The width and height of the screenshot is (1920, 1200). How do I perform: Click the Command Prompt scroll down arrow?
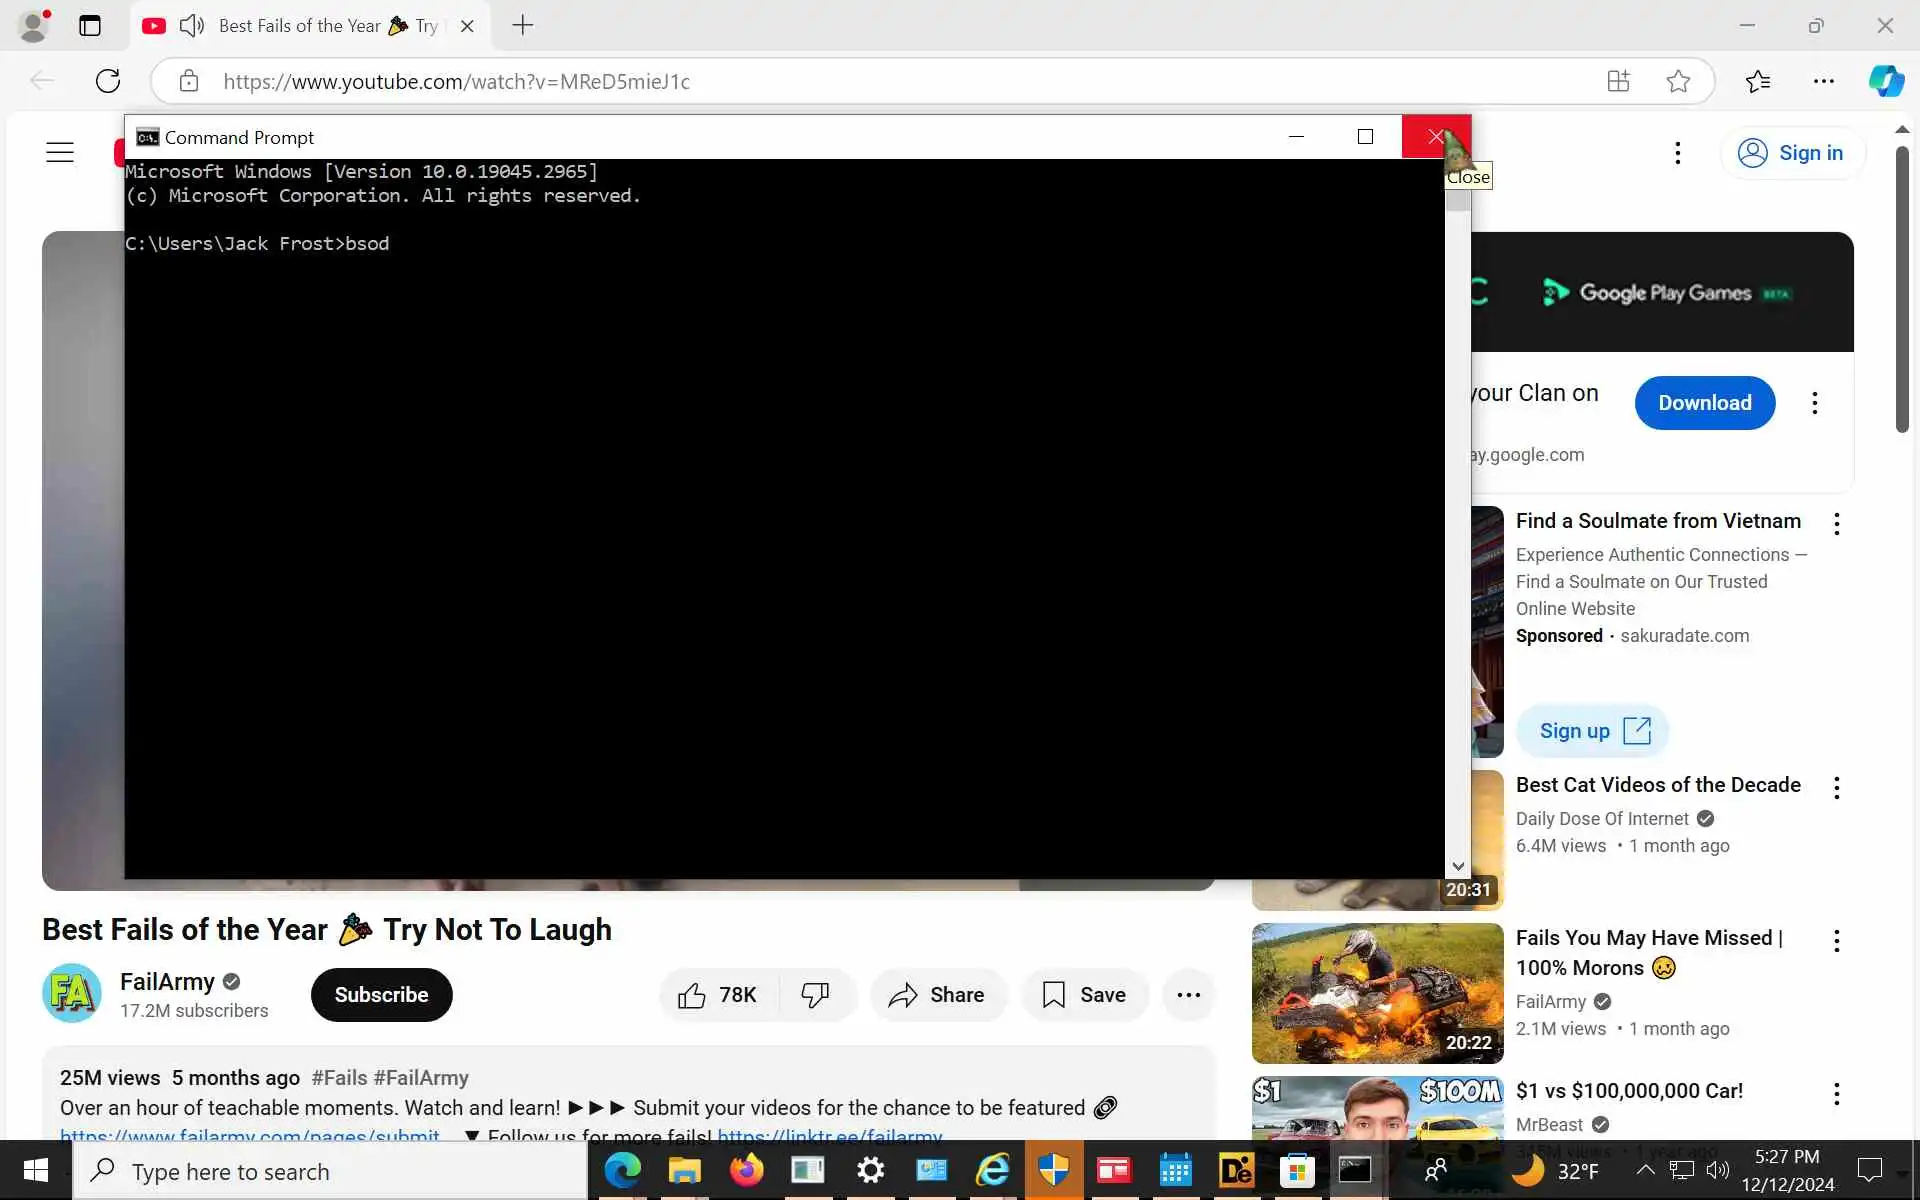click(x=1458, y=867)
